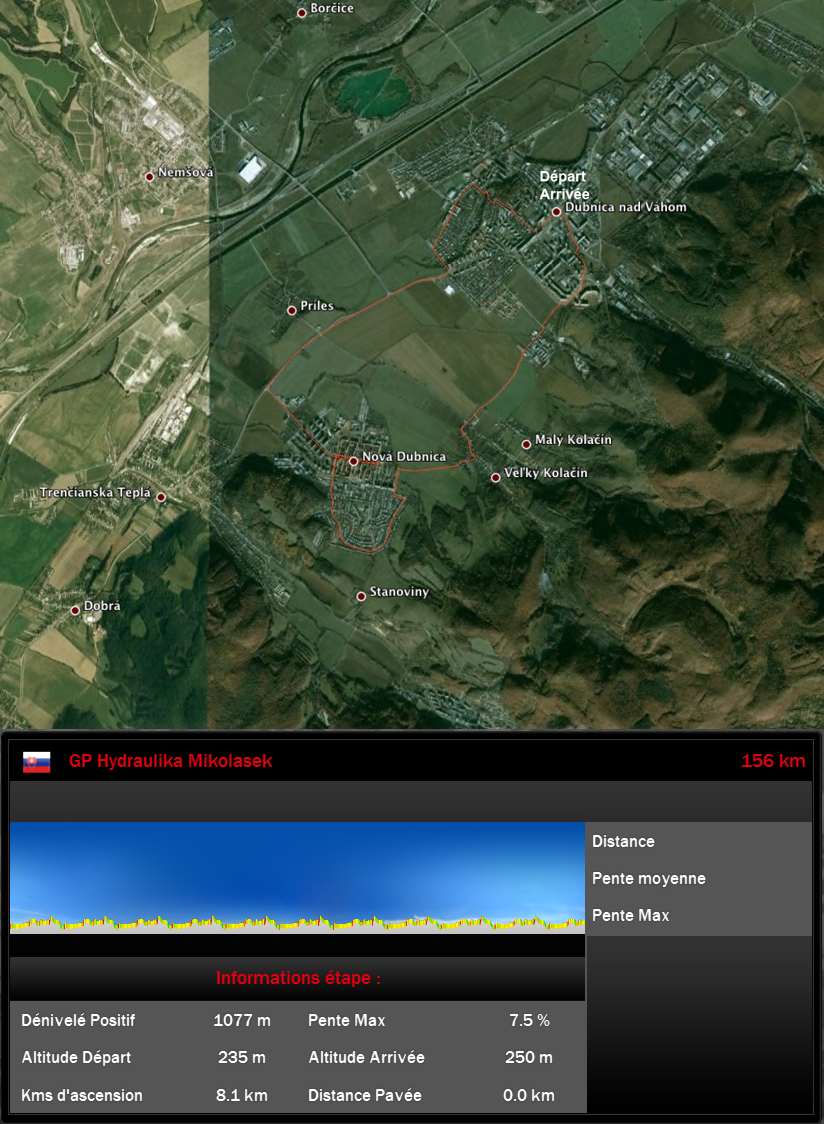Click the Príles map marker
This screenshot has height=1124, width=824.
tap(292, 310)
